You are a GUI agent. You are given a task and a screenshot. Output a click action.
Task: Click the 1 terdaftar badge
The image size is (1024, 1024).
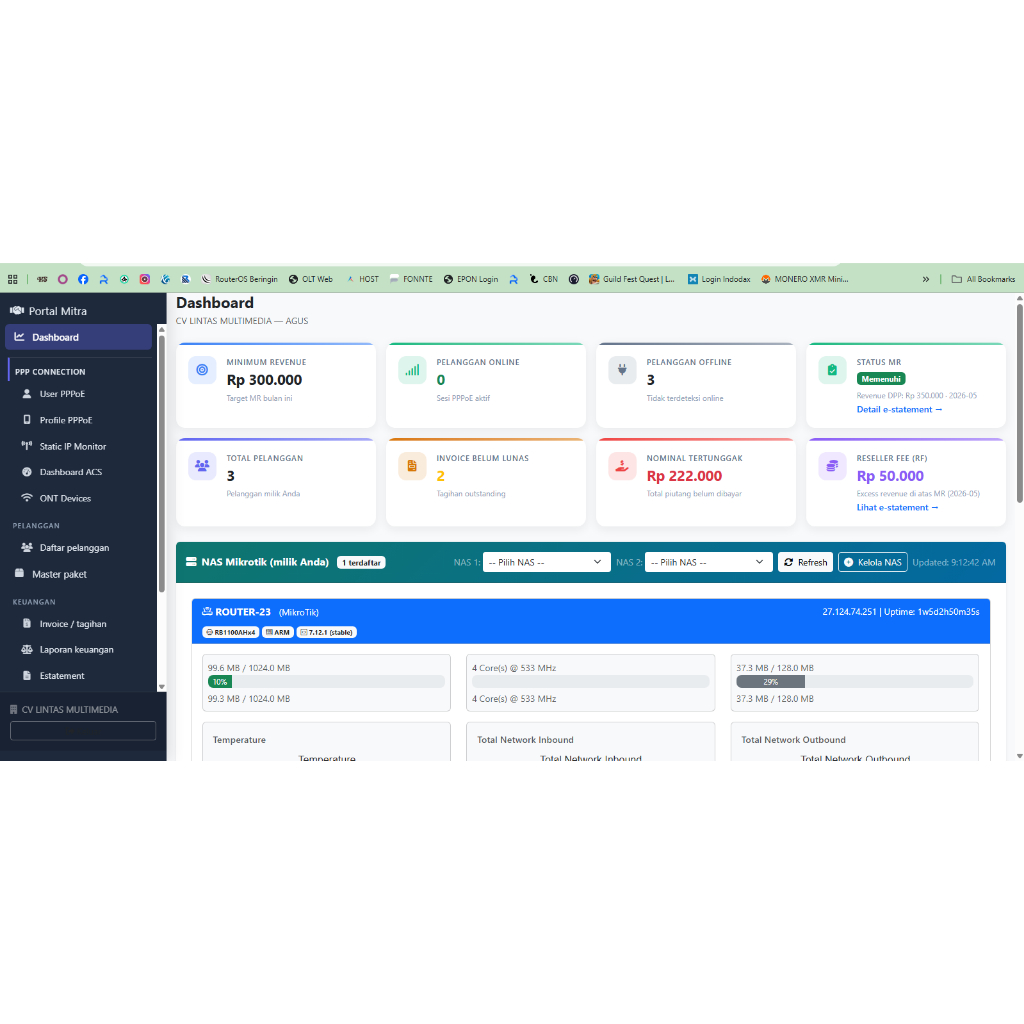[361, 563]
